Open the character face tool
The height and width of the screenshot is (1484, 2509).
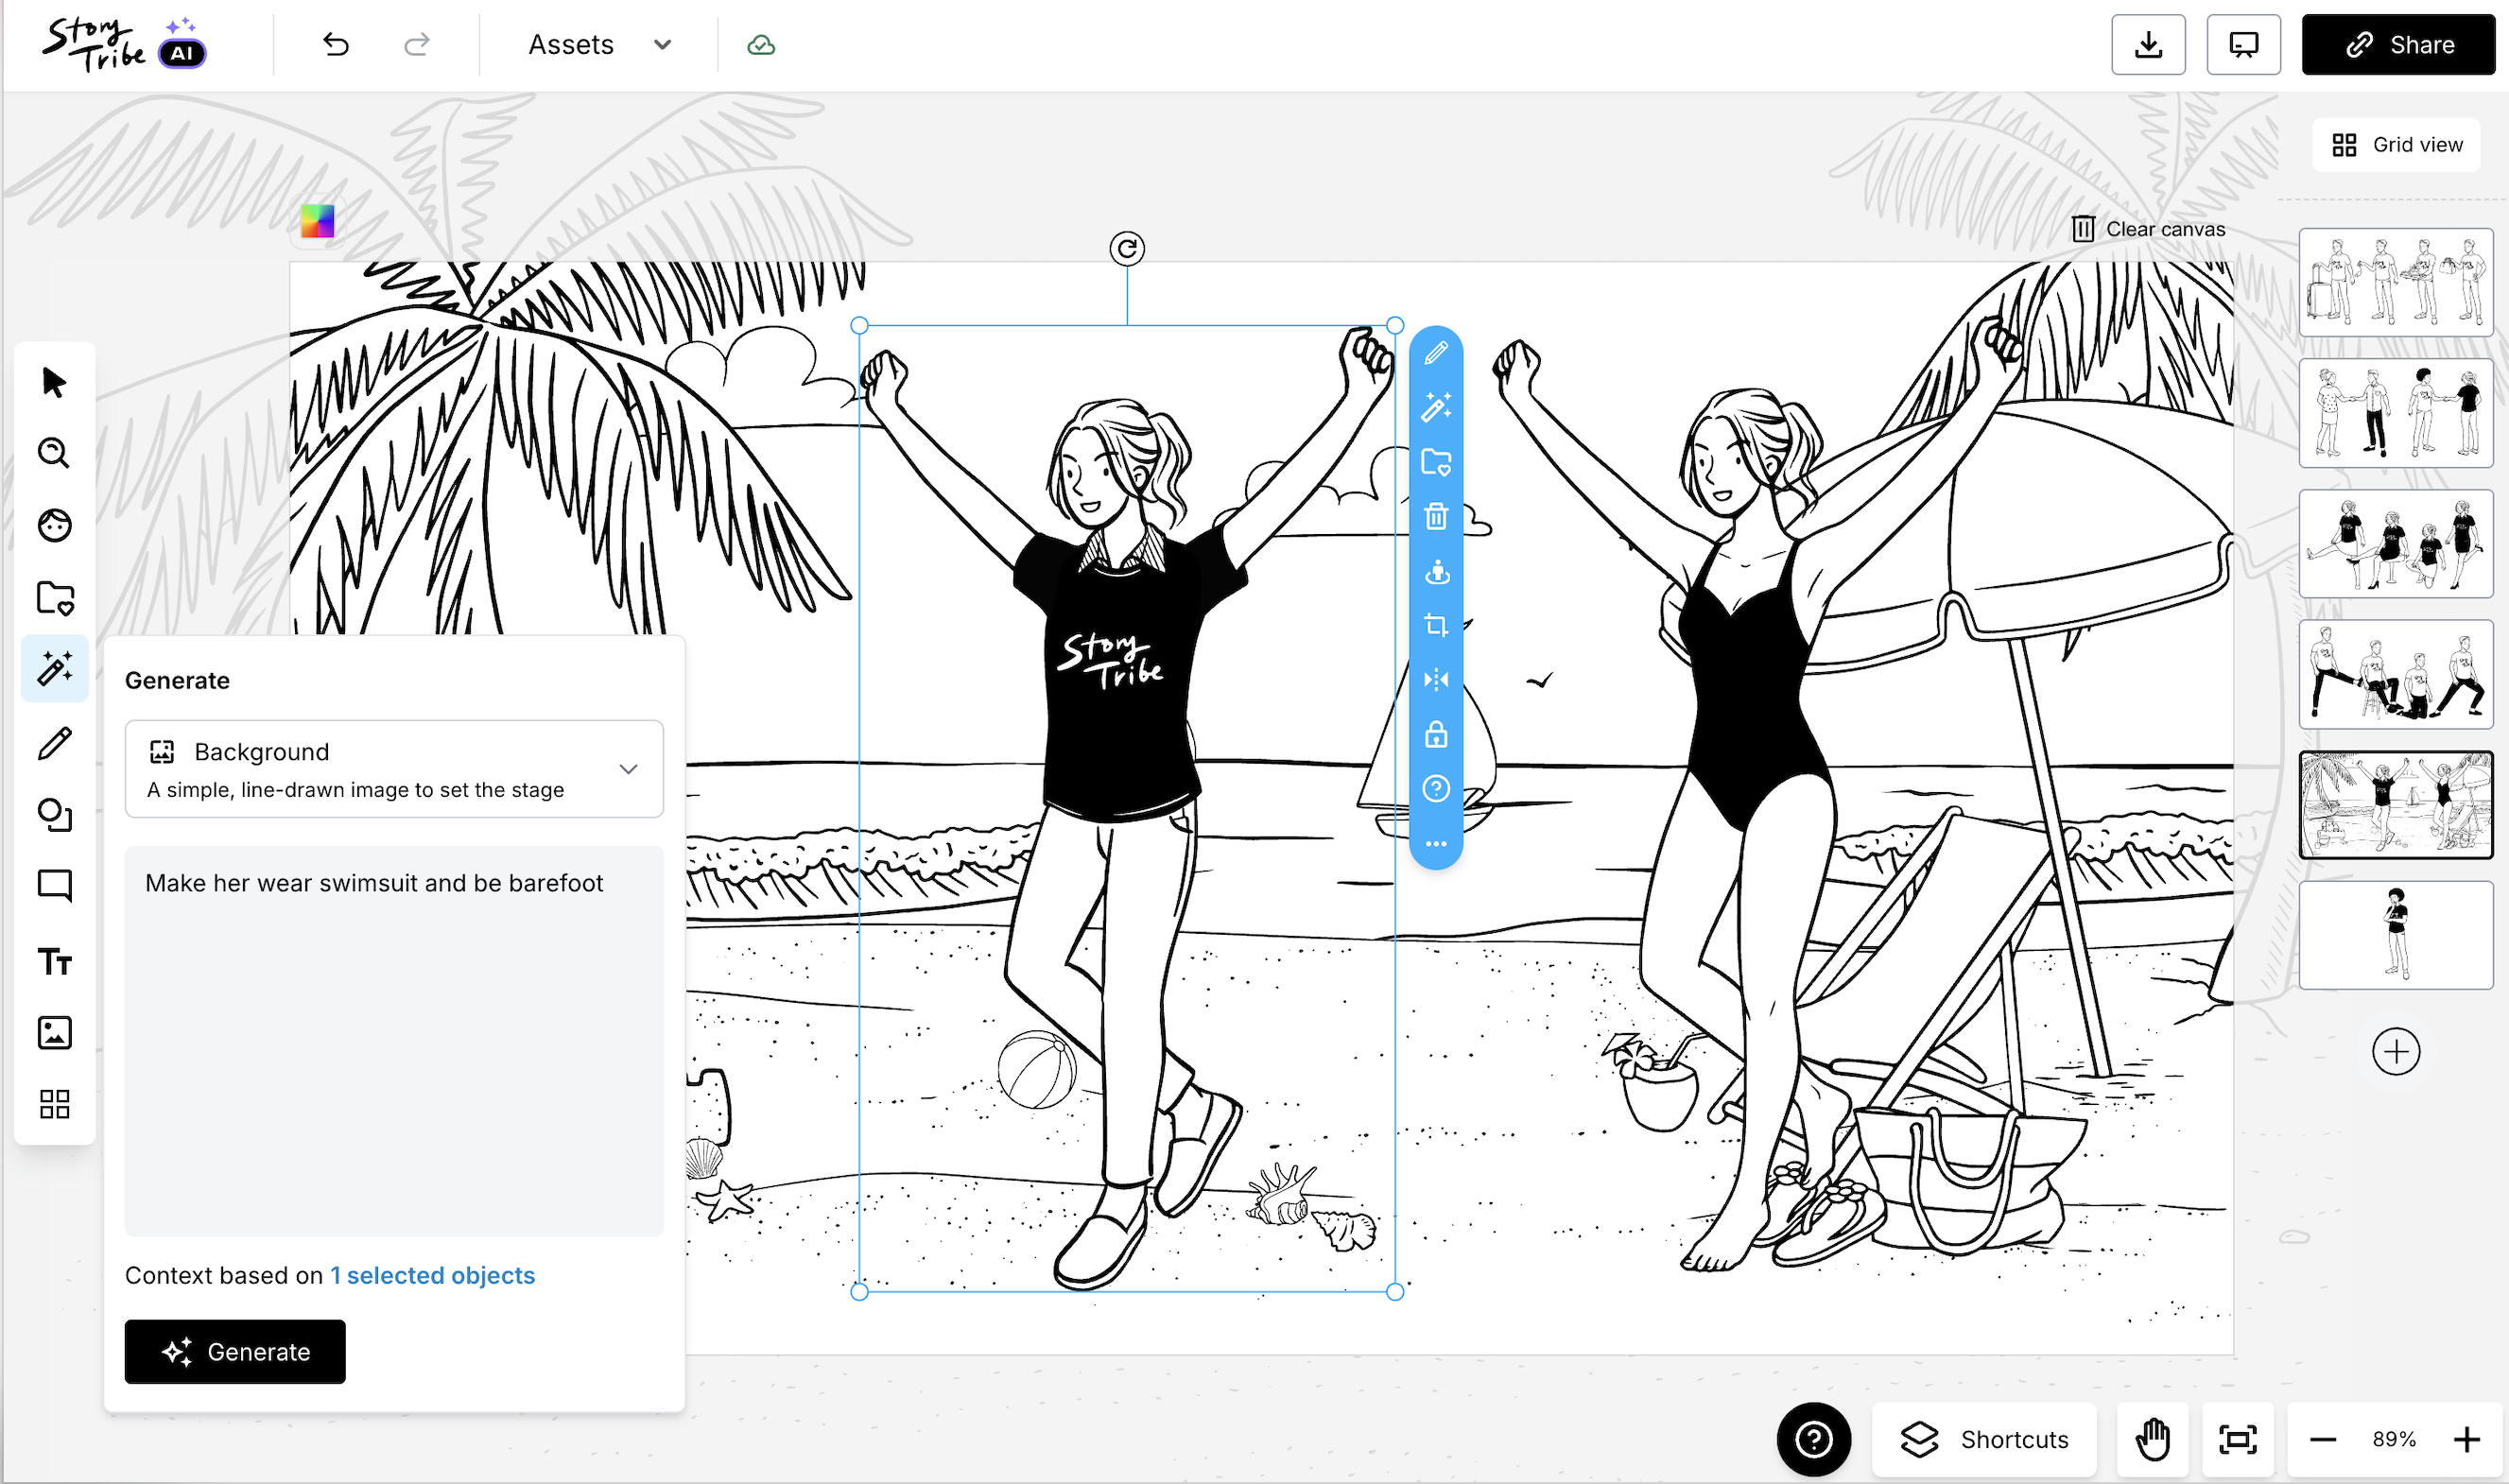coord(54,525)
